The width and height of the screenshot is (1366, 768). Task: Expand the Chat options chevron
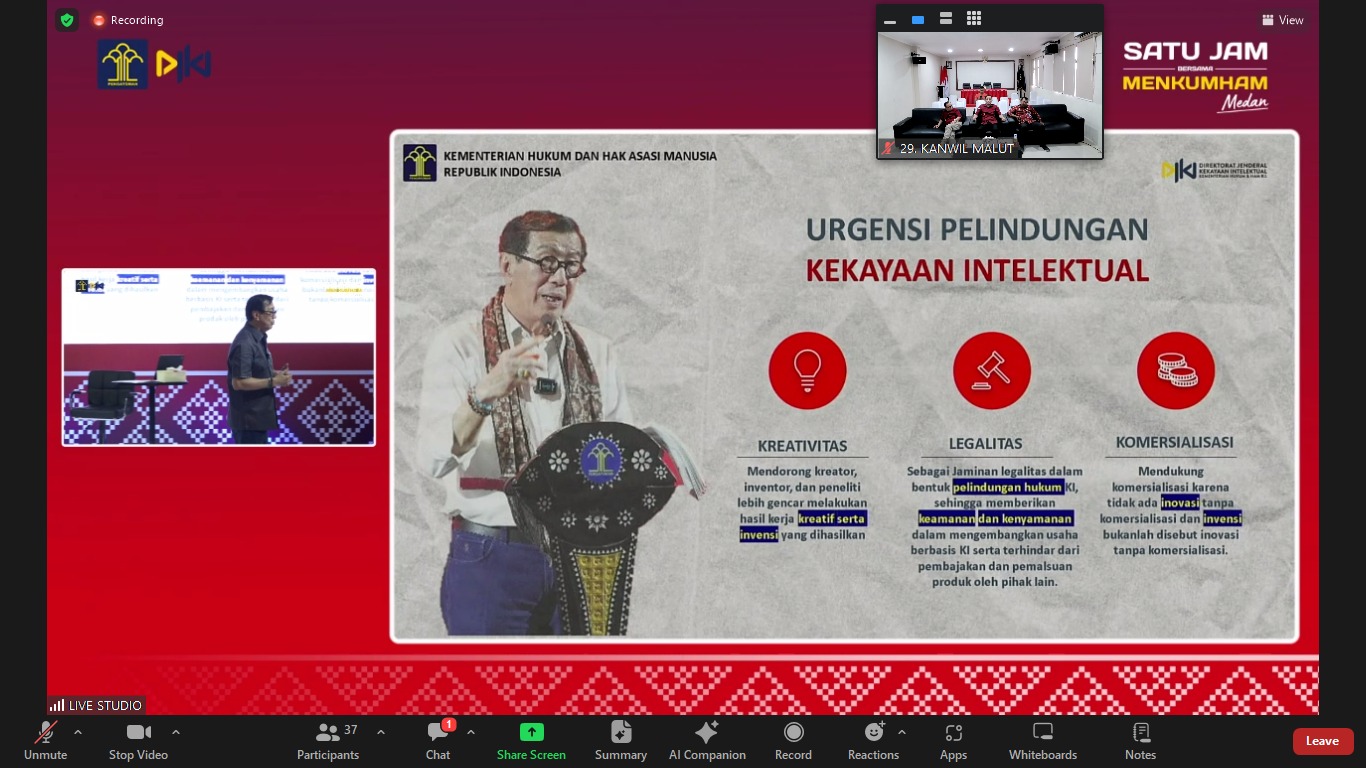click(471, 732)
